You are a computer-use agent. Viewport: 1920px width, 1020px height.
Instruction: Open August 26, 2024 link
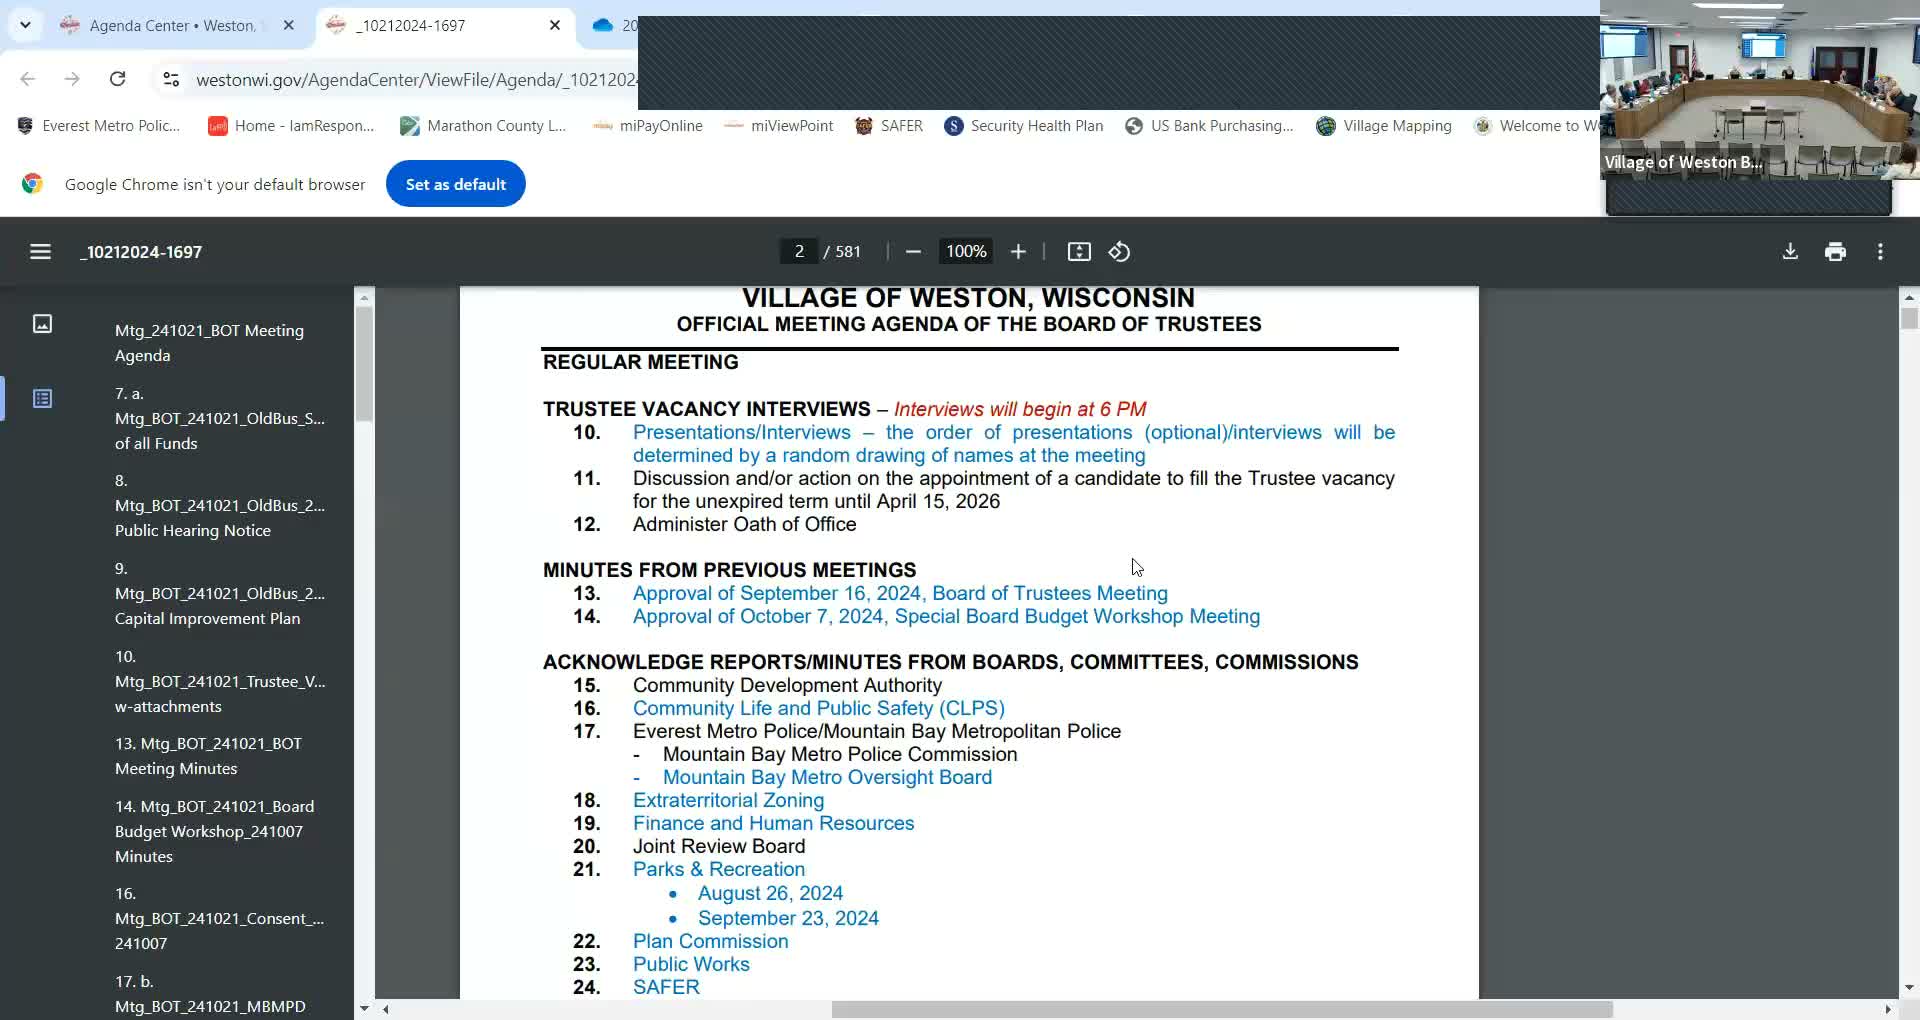770,893
